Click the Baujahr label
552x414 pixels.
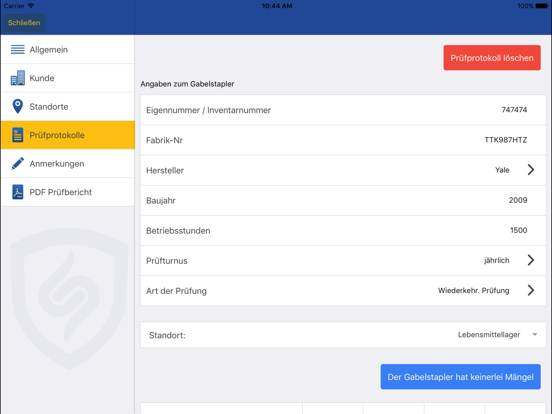(161, 201)
